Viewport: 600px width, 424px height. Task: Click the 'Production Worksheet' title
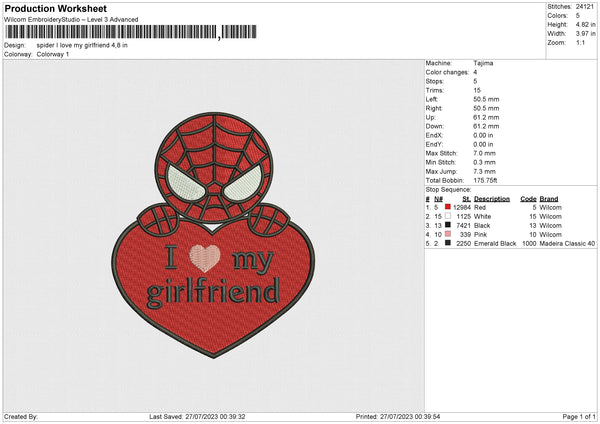(x=56, y=9)
